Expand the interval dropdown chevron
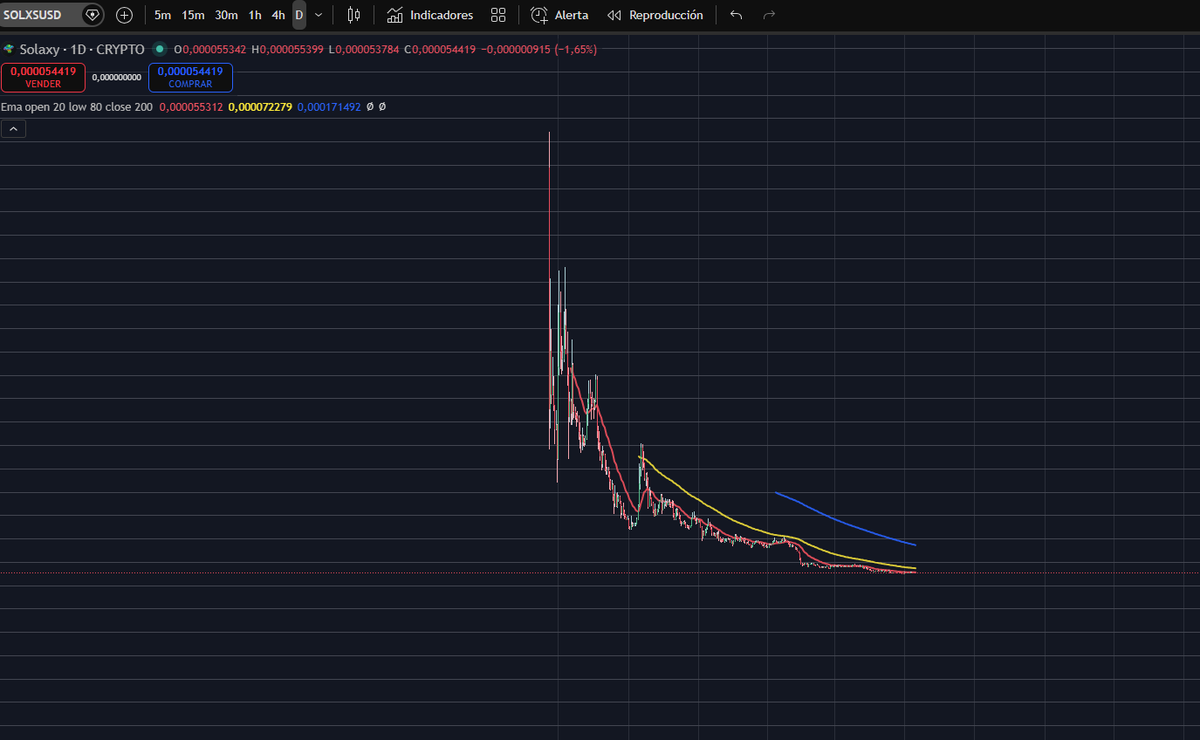The height and width of the screenshot is (740, 1200). click(318, 15)
